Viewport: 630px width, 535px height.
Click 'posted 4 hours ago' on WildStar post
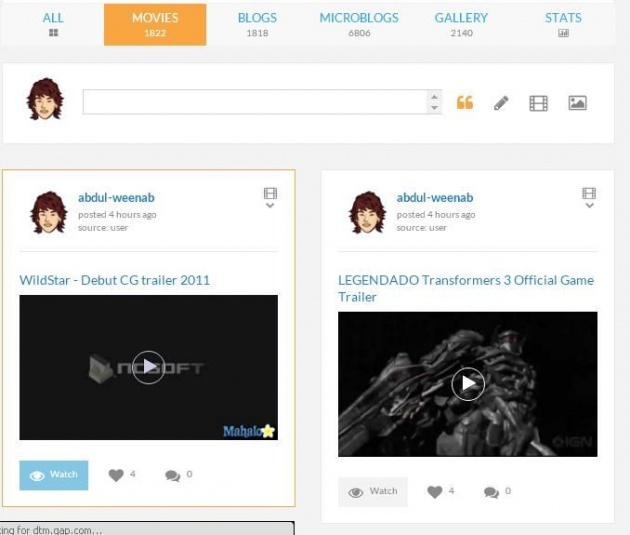(x=117, y=215)
